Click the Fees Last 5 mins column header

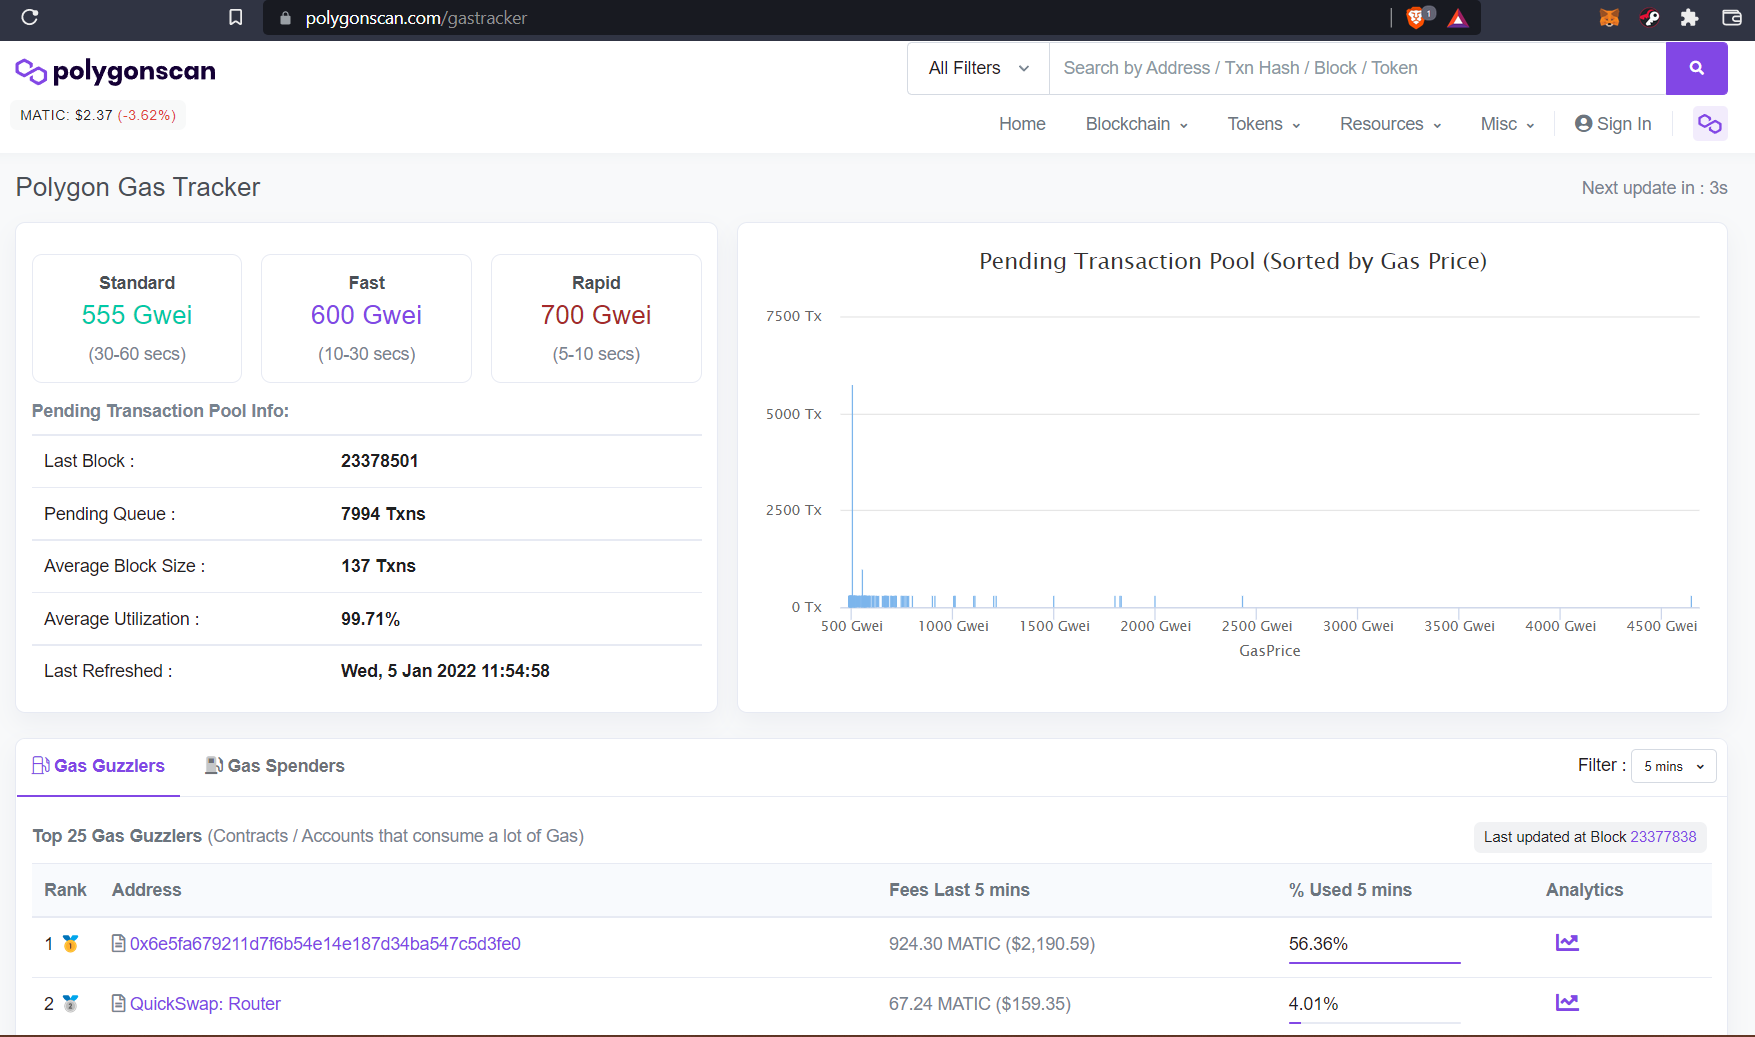pyautogui.click(x=959, y=890)
